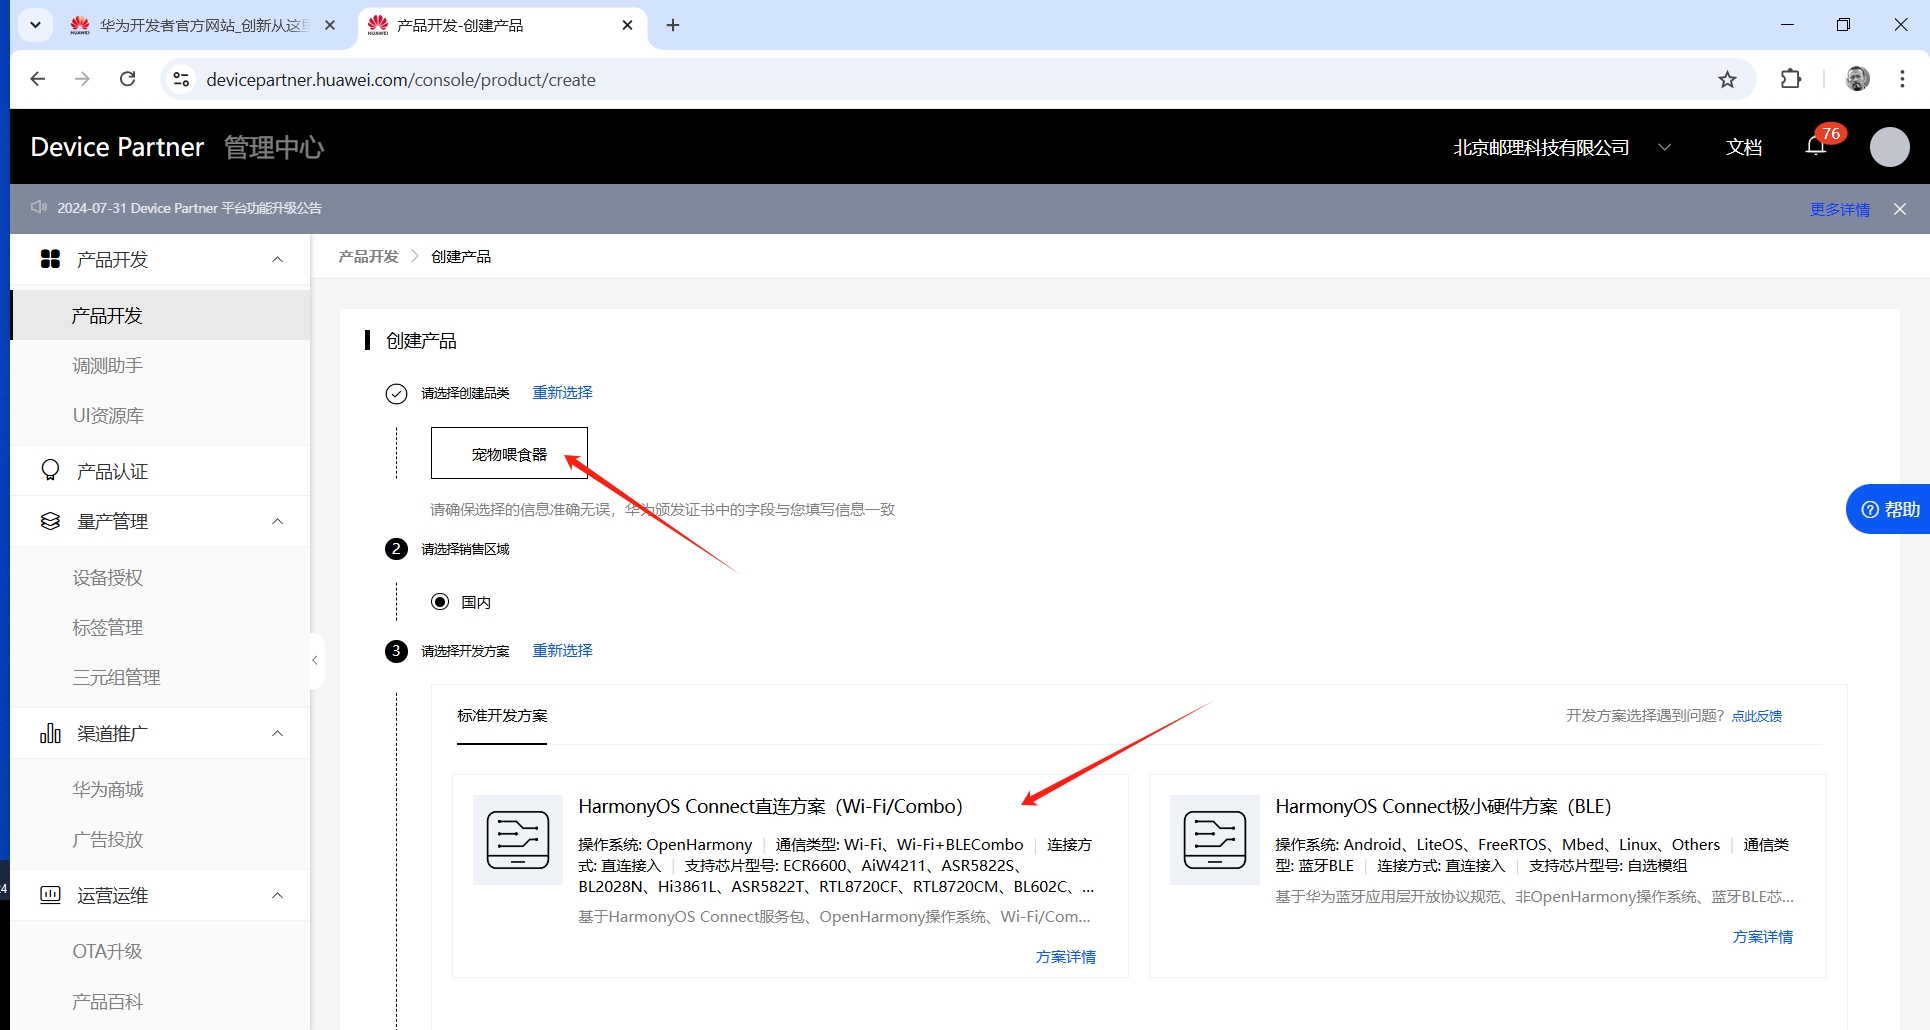Open the 2024-07-31 platform upgrade announcement

(189, 208)
